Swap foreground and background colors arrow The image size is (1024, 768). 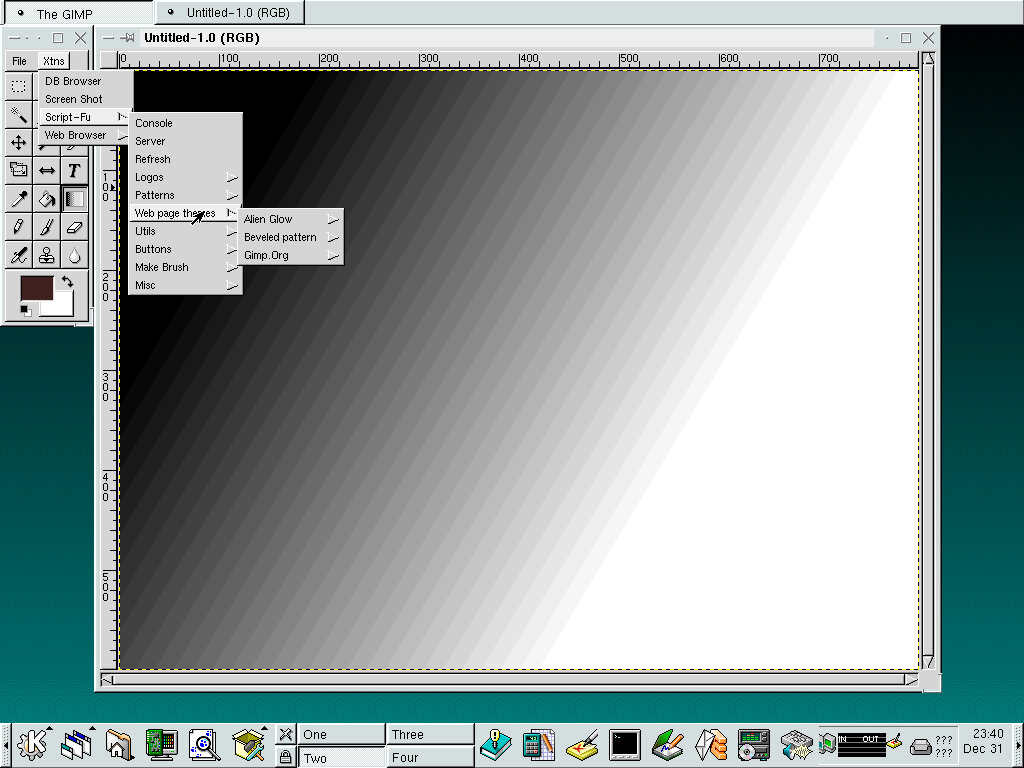pos(67,283)
